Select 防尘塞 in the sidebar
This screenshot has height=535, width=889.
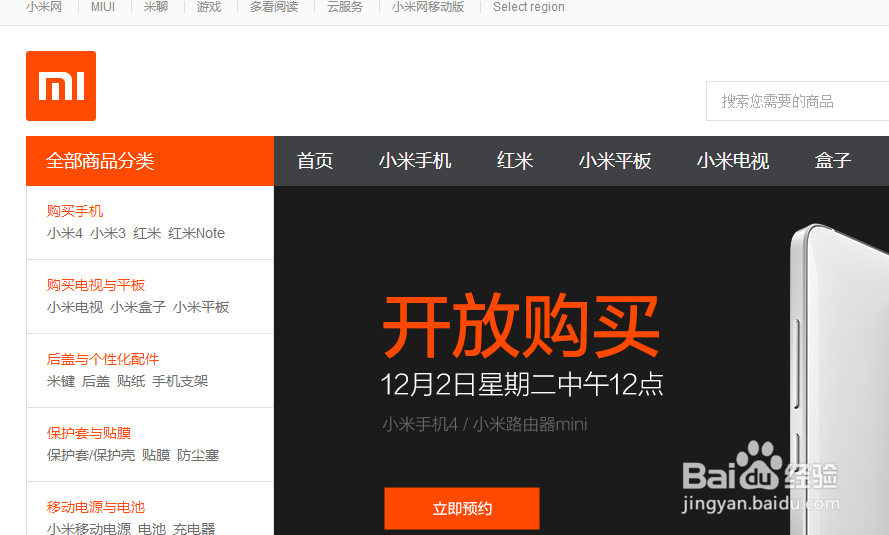pos(198,455)
